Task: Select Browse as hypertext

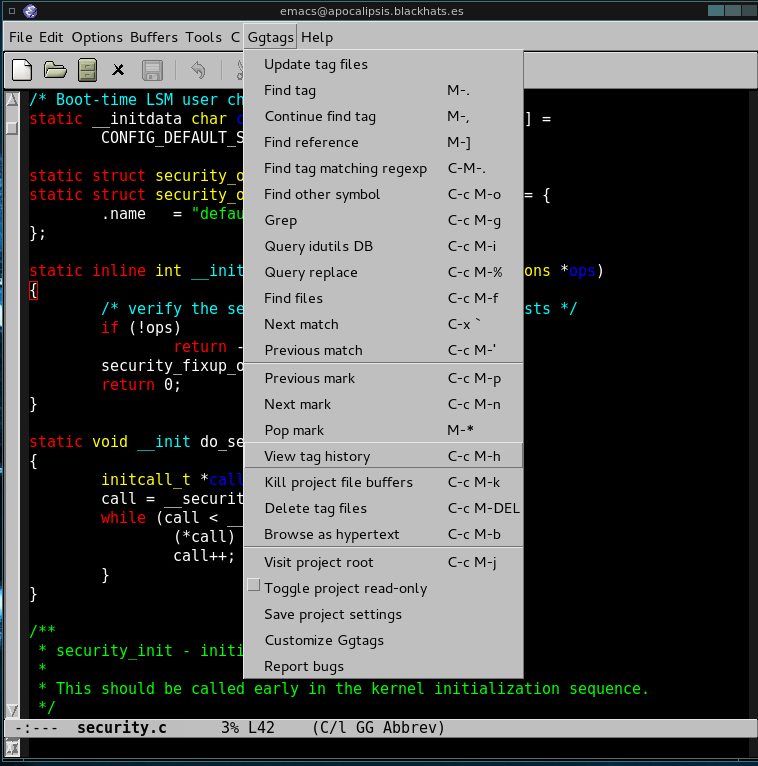Action: click(x=383, y=534)
